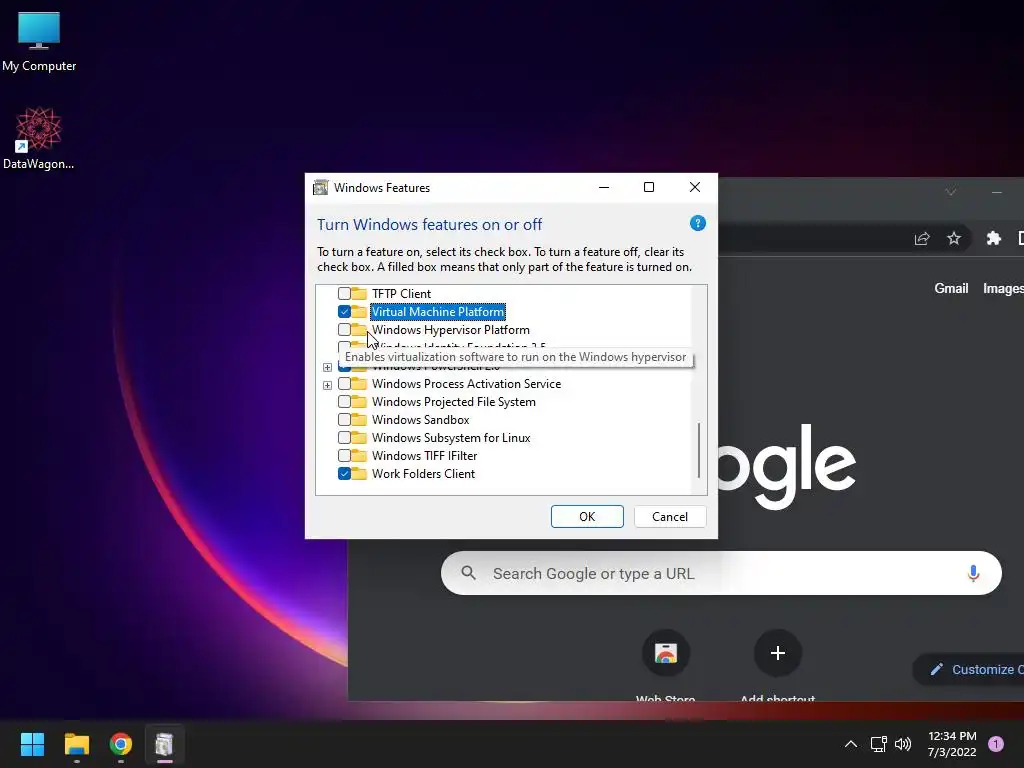Show hidden system tray icons
1024x768 pixels.
pyautogui.click(x=851, y=744)
